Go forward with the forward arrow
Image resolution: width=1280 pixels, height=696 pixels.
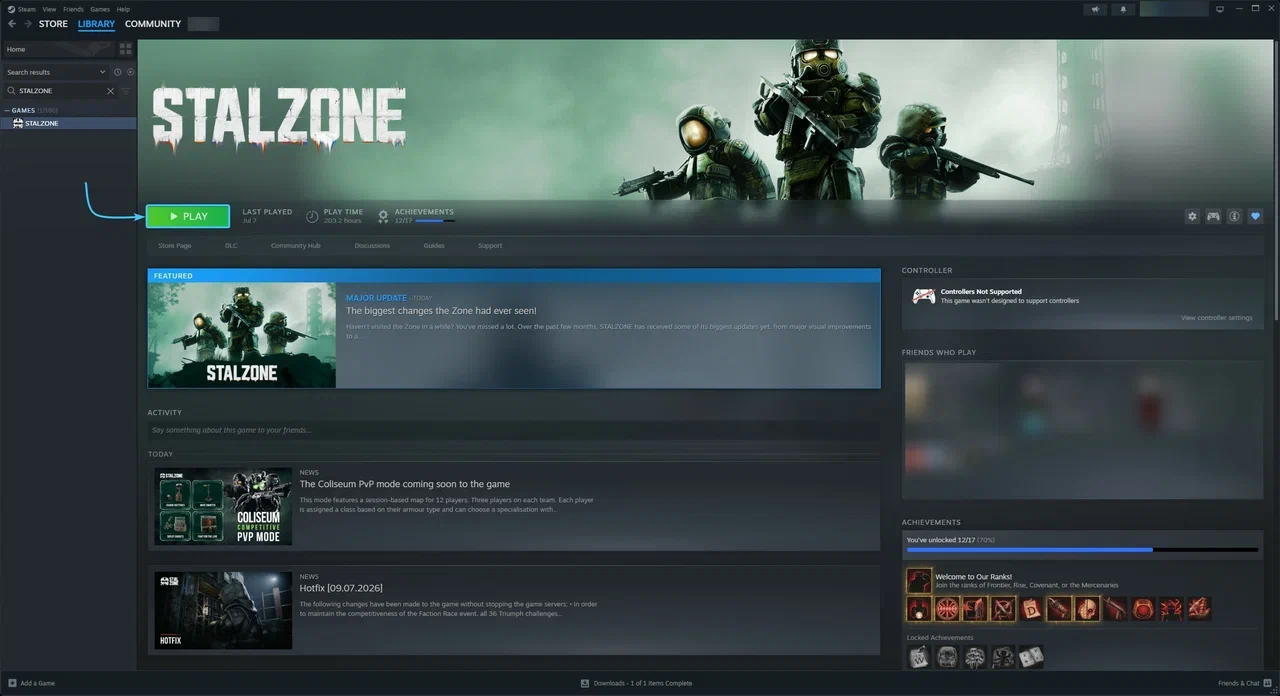coord(27,24)
